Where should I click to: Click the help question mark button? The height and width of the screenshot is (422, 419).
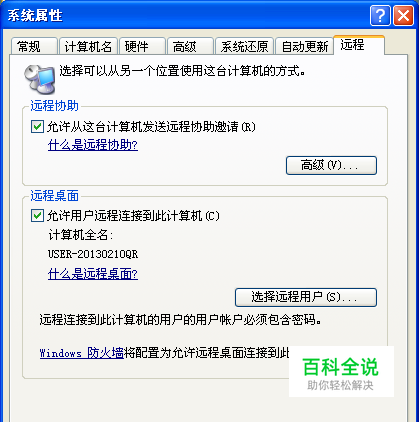tap(380, 15)
